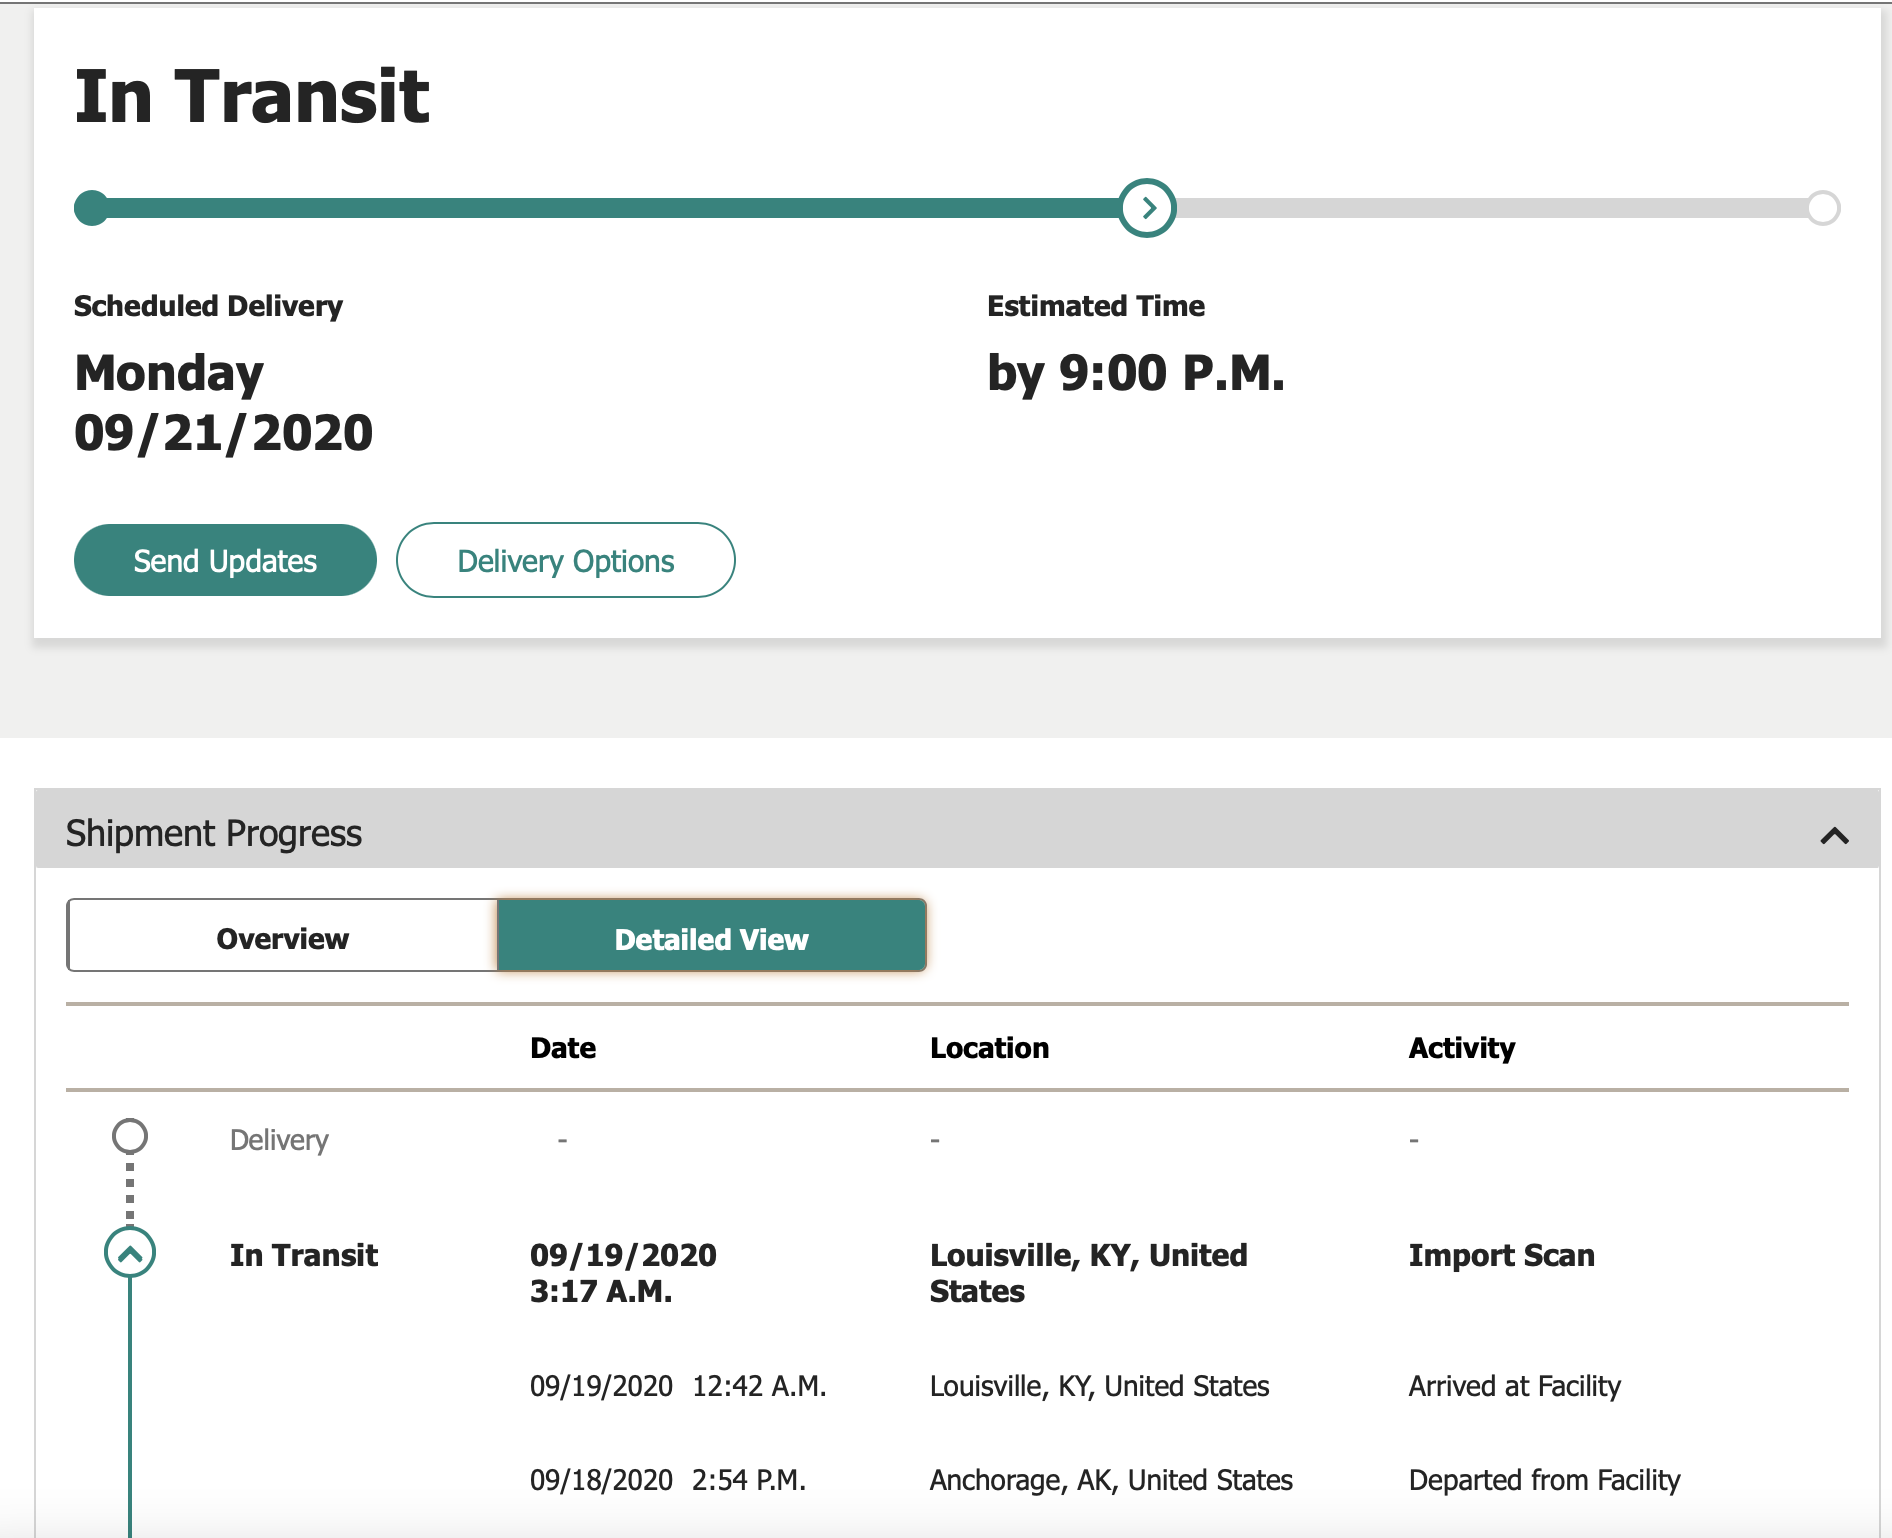
Task: Click the Send Updates button
Action: (225, 561)
